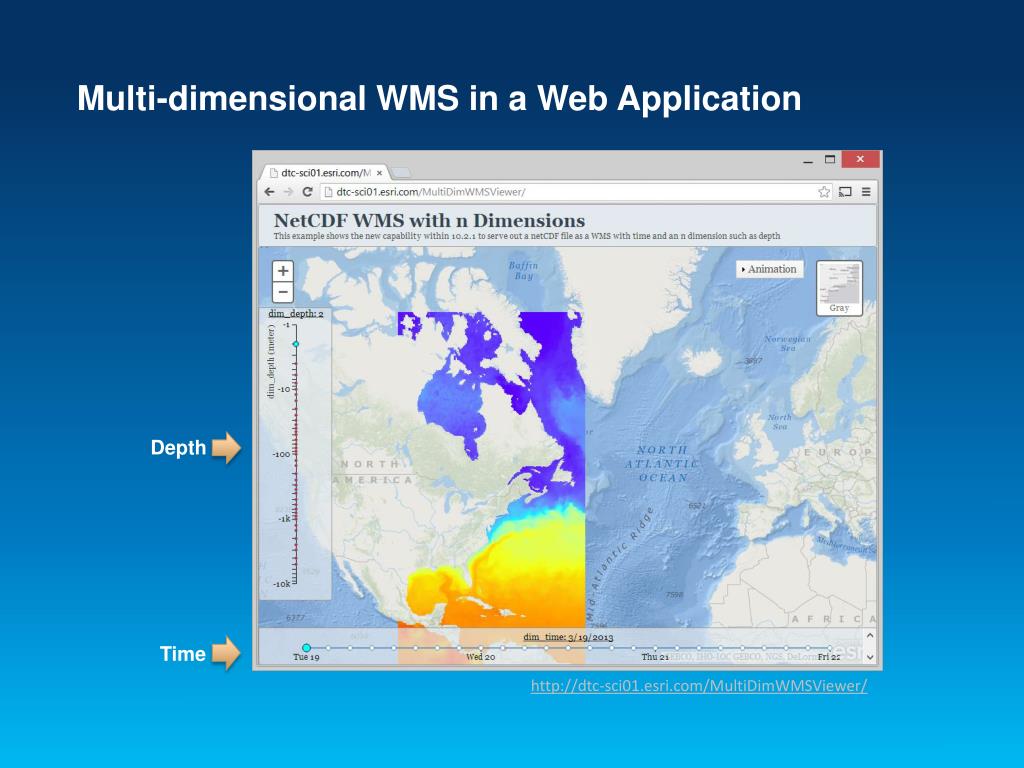Image resolution: width=1024 pixels, height=768 pixels.
Task: Click the 'Baffin Bay' map label
Action: (523, 270)
